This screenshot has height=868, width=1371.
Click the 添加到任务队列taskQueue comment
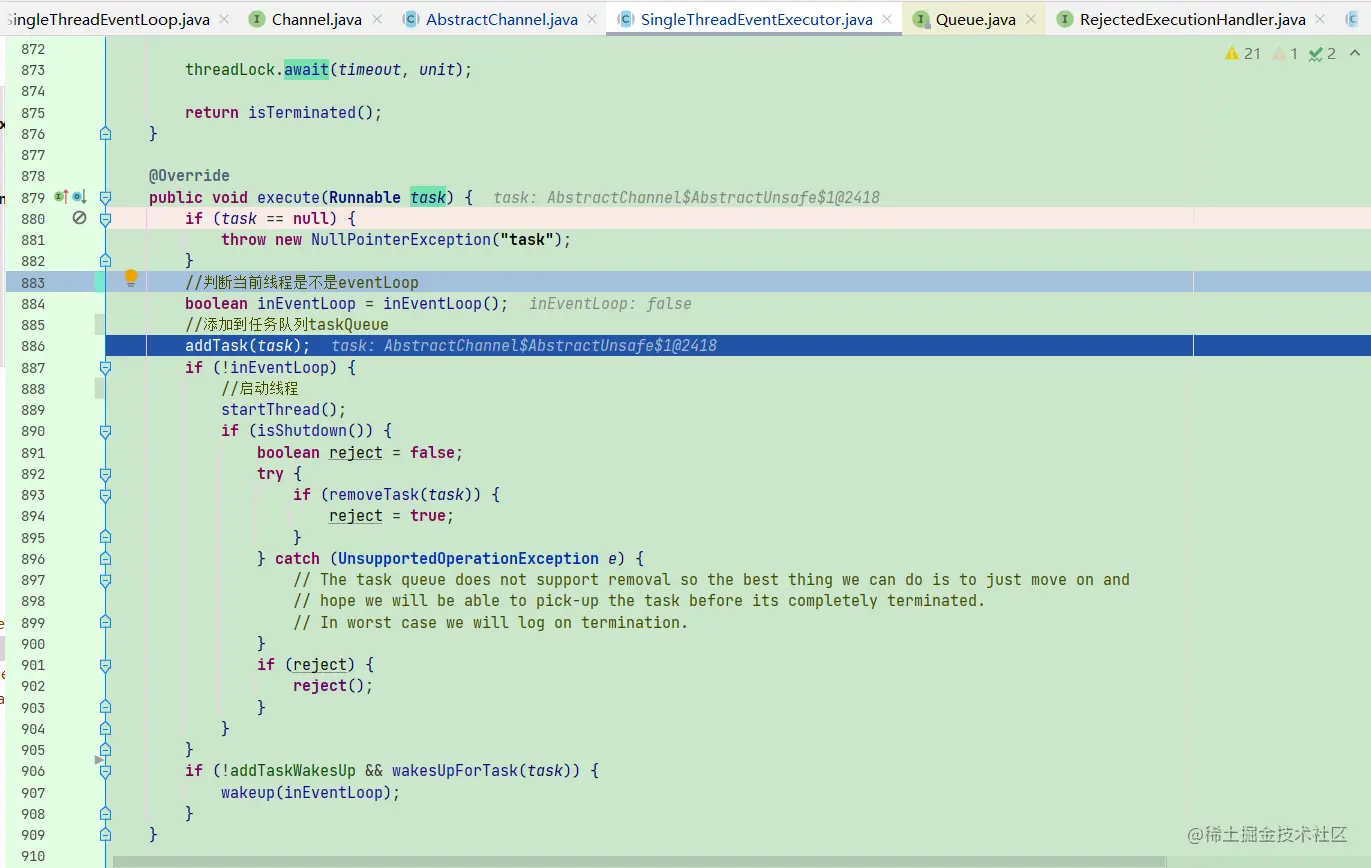[287, 325]
